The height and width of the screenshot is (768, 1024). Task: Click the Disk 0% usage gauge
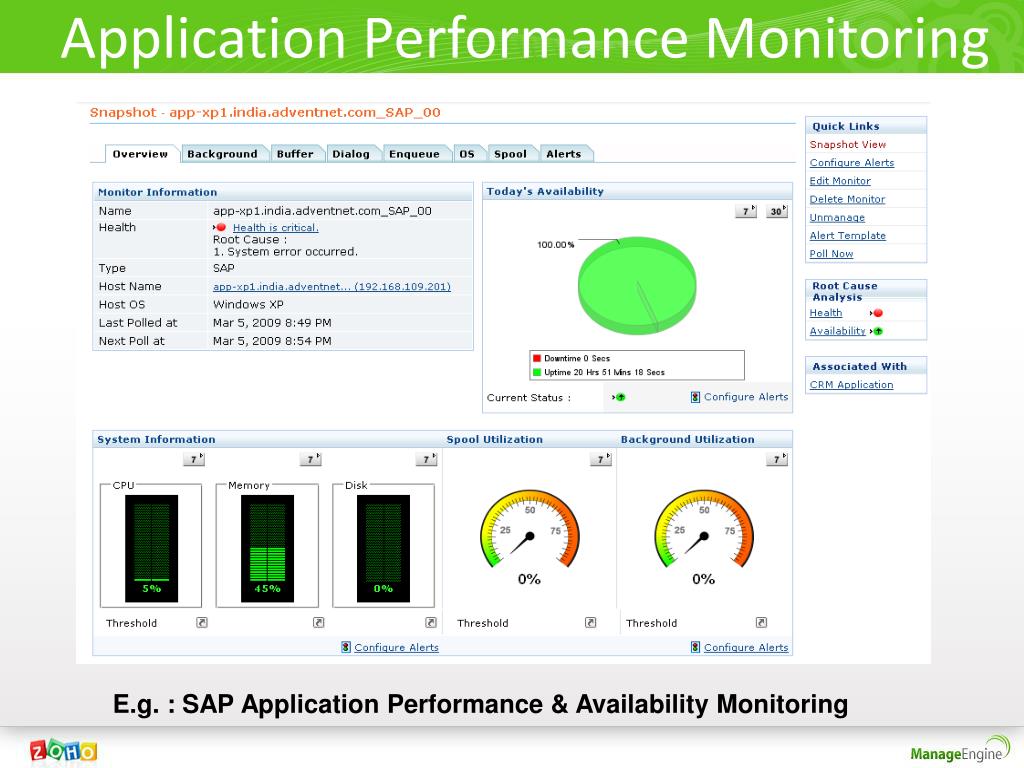click(383, 549)
